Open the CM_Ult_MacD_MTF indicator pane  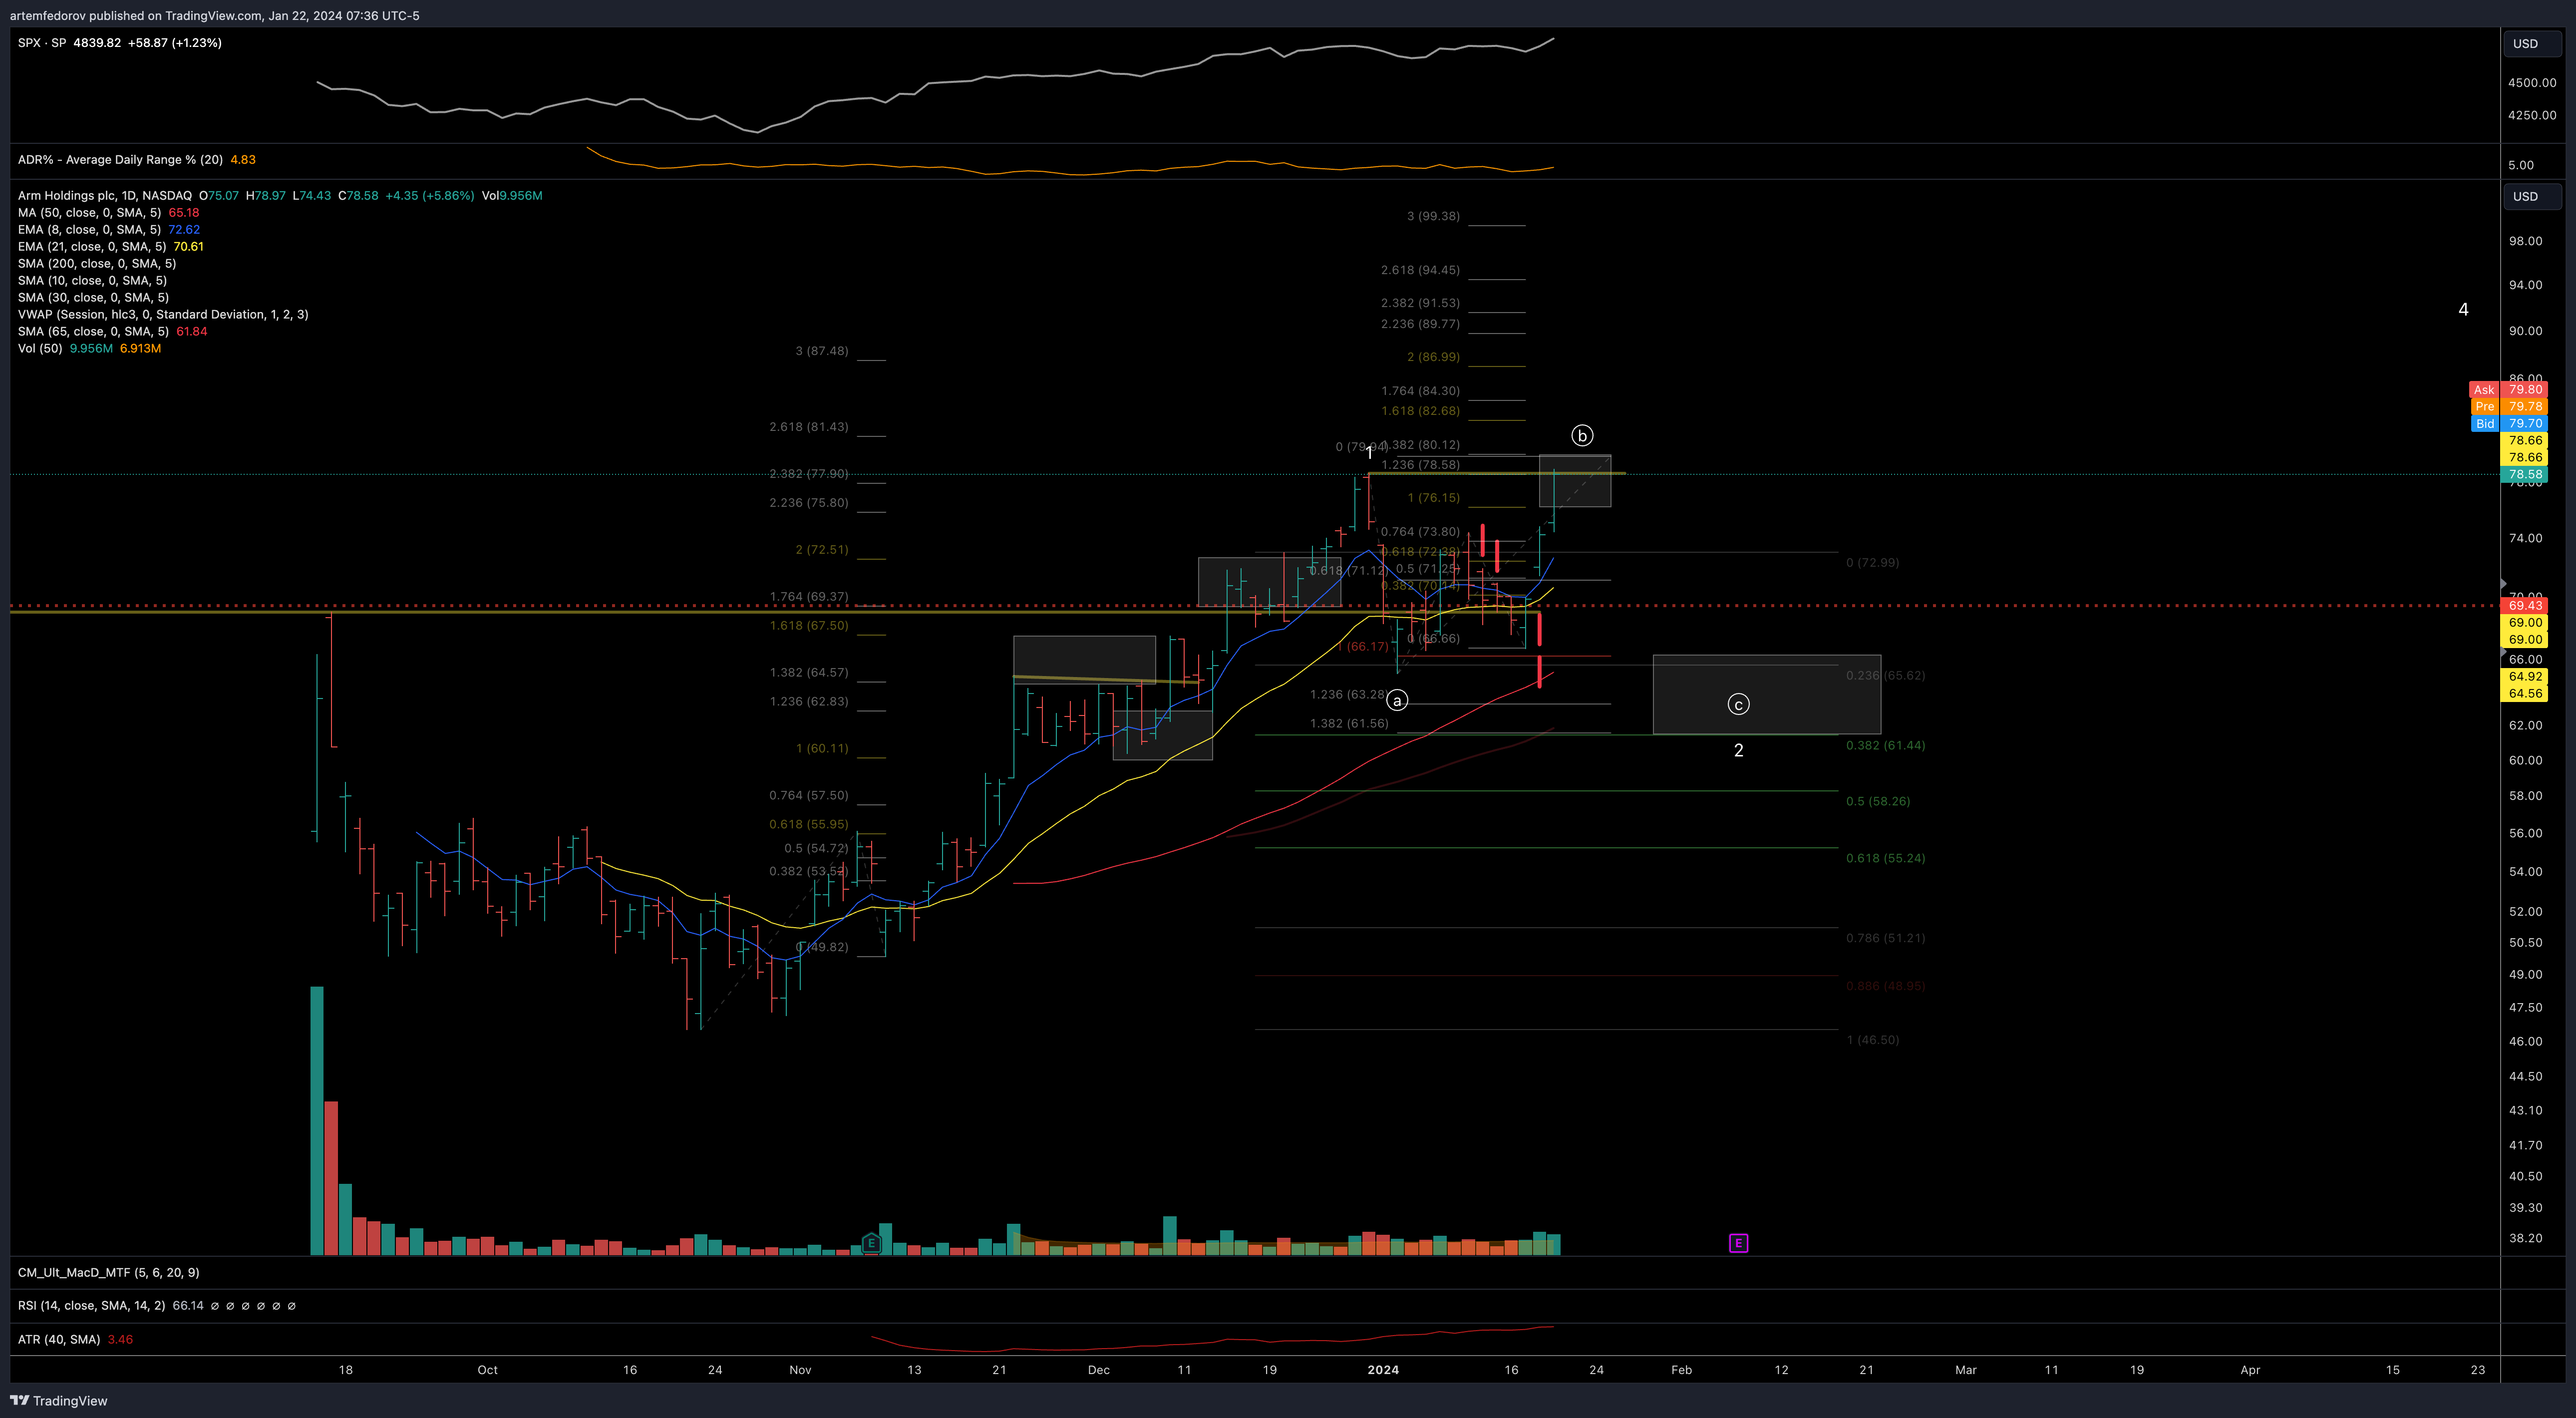tap(108, 1272)
